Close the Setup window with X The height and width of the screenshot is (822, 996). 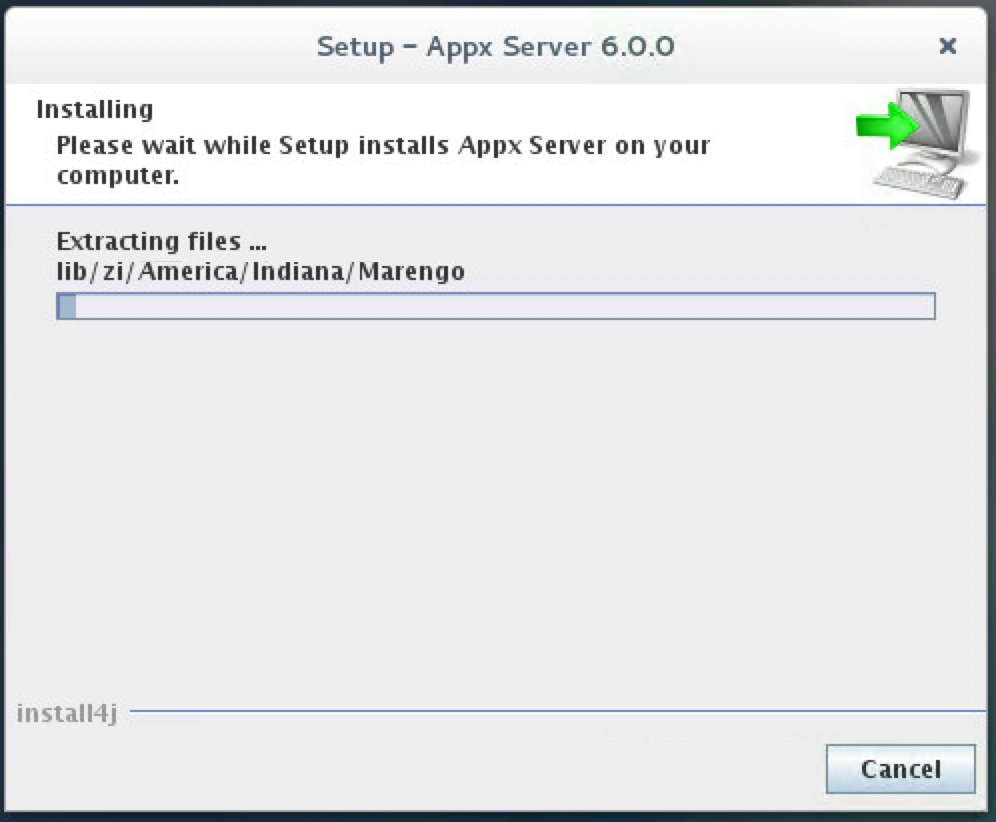(x=947, y=46)
